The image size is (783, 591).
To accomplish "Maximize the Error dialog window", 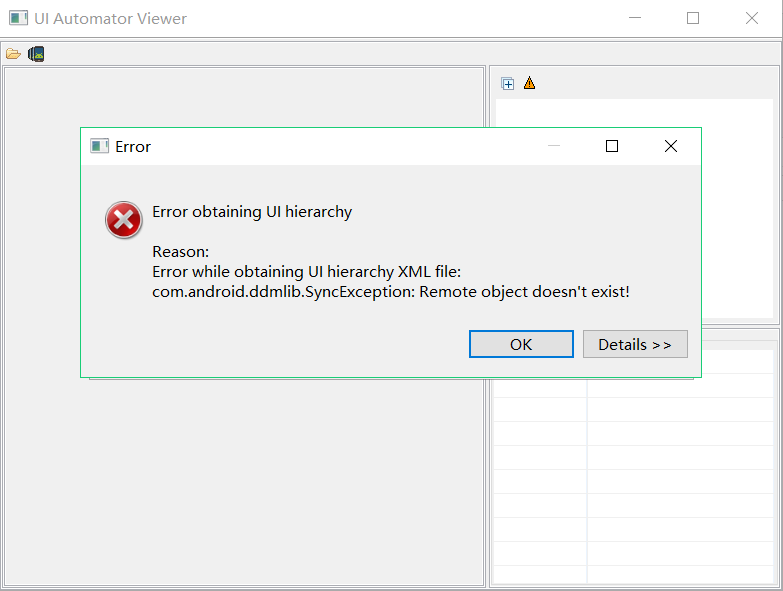I will tap(612, 146).
